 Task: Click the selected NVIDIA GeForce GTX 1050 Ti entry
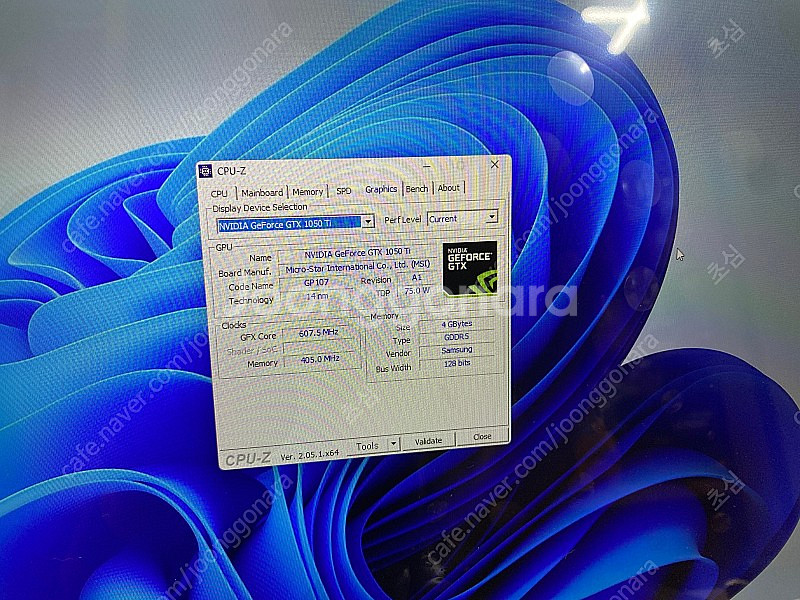coord(289,224)
